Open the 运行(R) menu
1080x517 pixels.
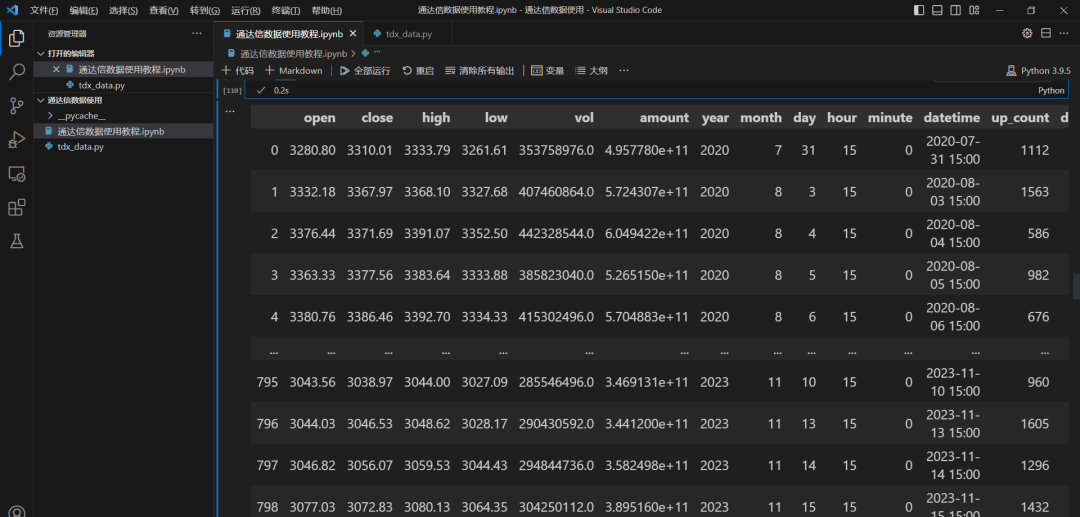pyautogui.click(x=245, y=10)
